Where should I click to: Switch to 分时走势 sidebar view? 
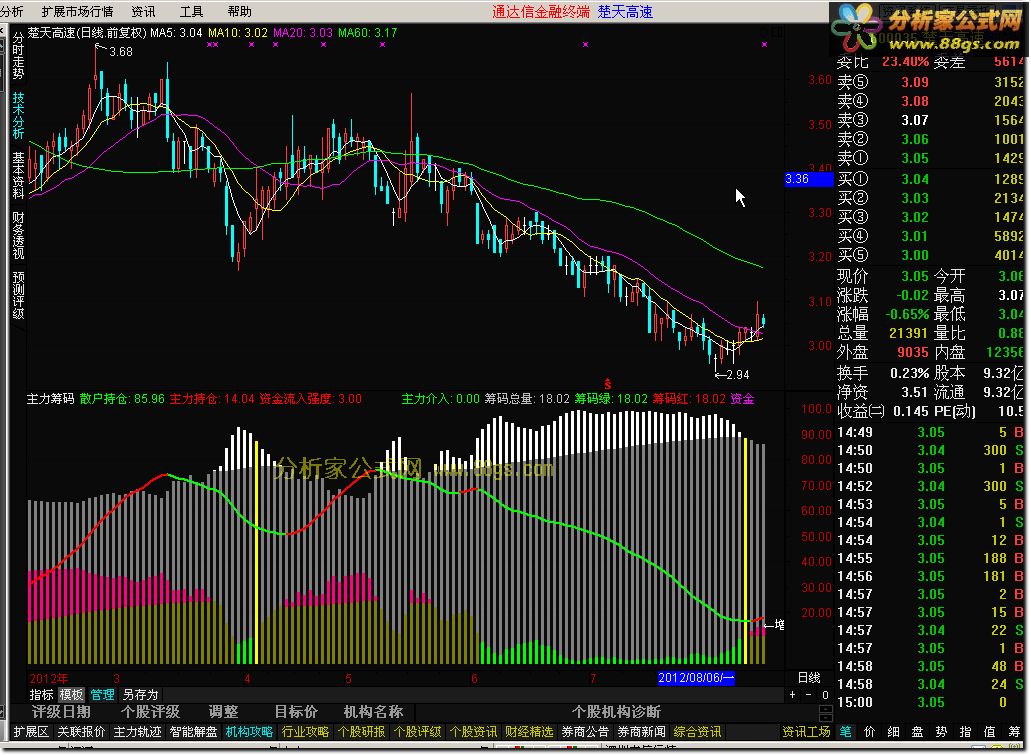pyautogui.click(x=18, y=55)
